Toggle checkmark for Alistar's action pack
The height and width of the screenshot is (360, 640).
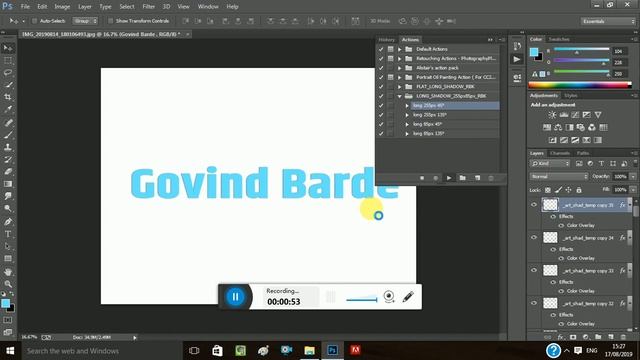point(381,68)
